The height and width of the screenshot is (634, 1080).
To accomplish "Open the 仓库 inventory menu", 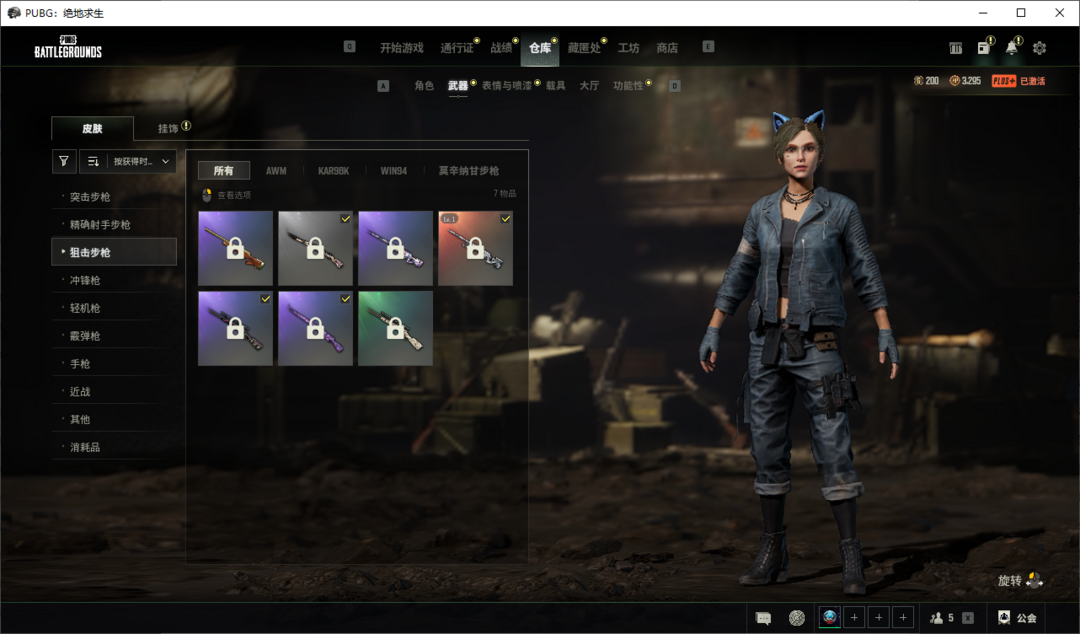I will pos(540,48).
